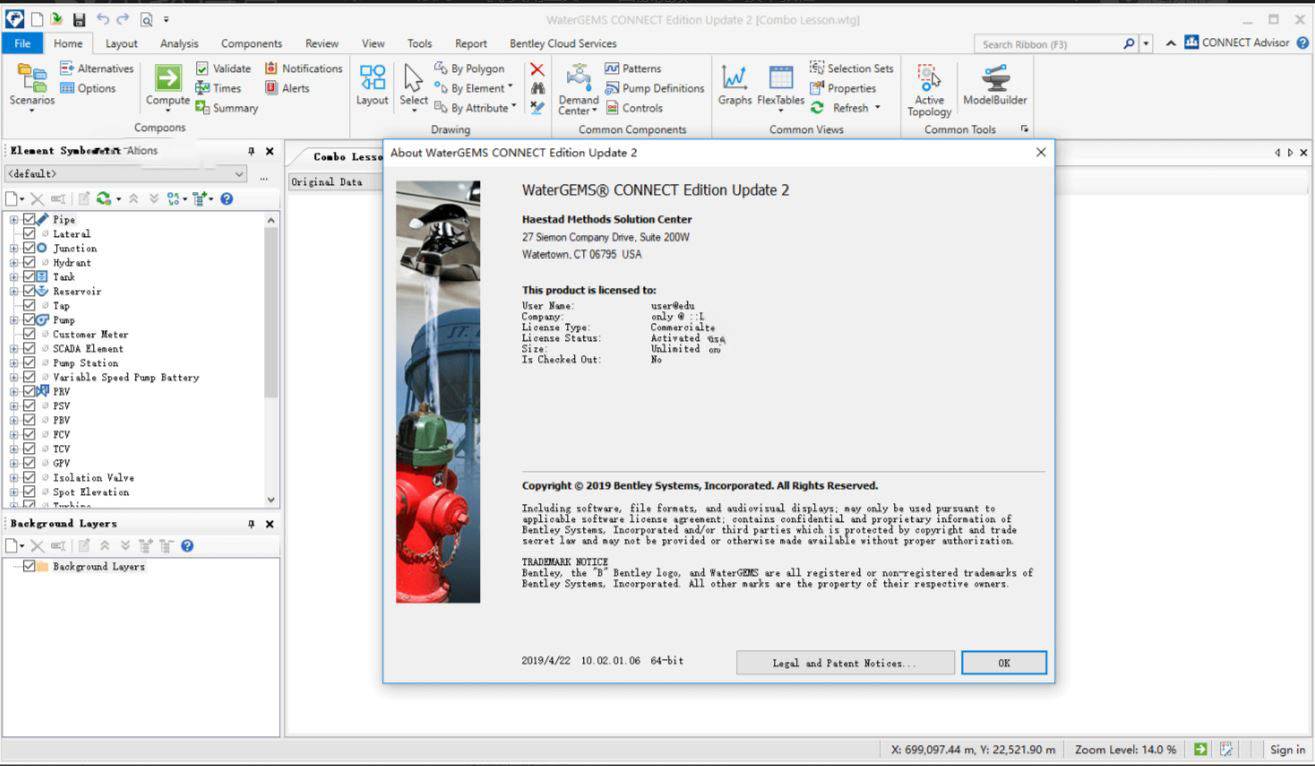This screenshot has width=1315, height=766.
Task: Open the Demand Center
Action: click(578, 90)
